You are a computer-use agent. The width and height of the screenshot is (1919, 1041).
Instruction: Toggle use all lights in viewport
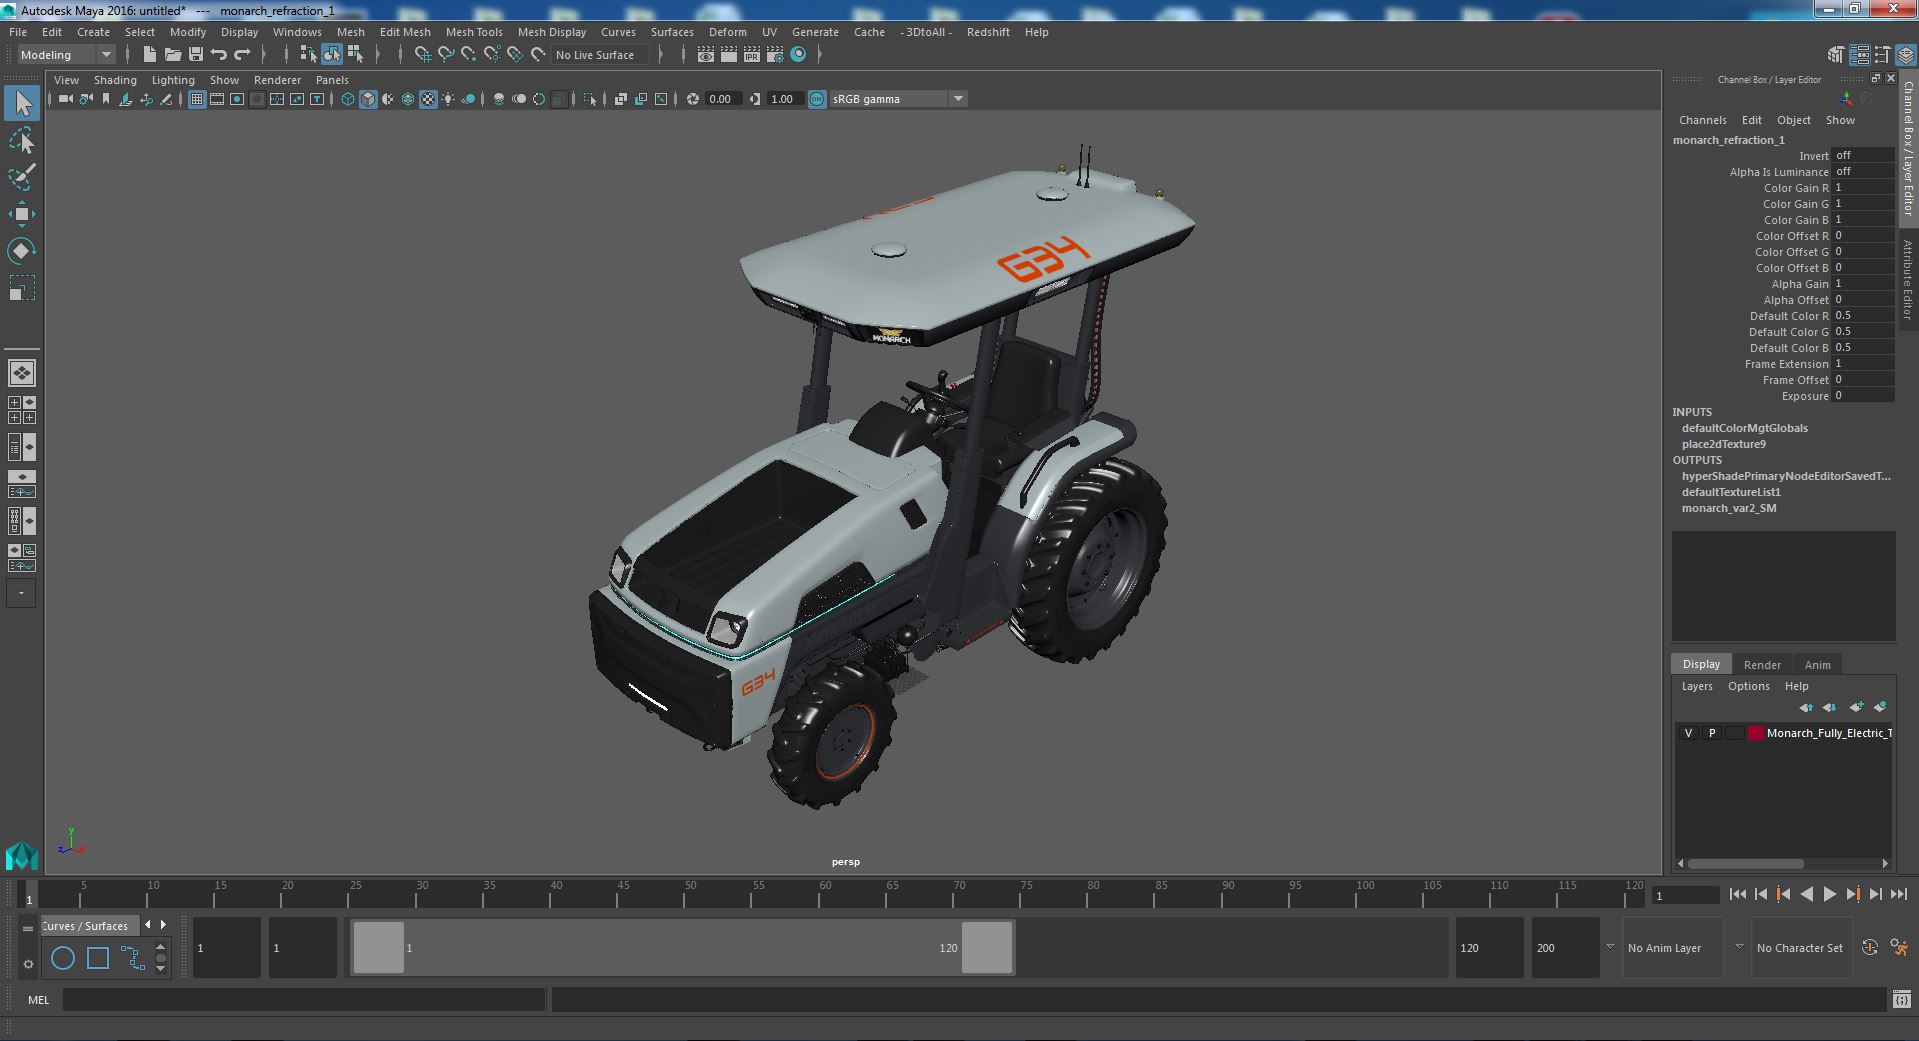[x=448, y=99]
